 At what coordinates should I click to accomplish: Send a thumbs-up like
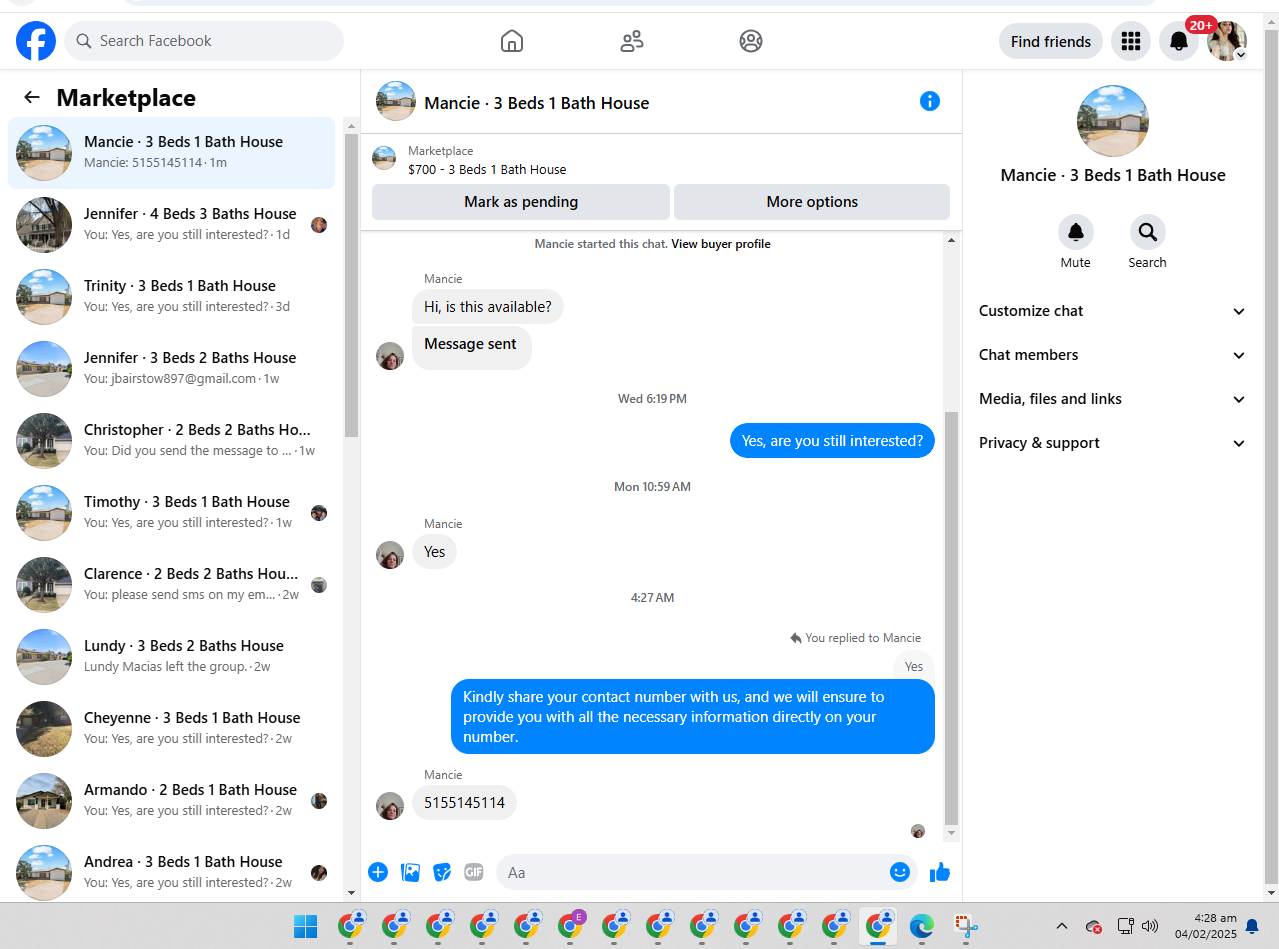[940, 872]
